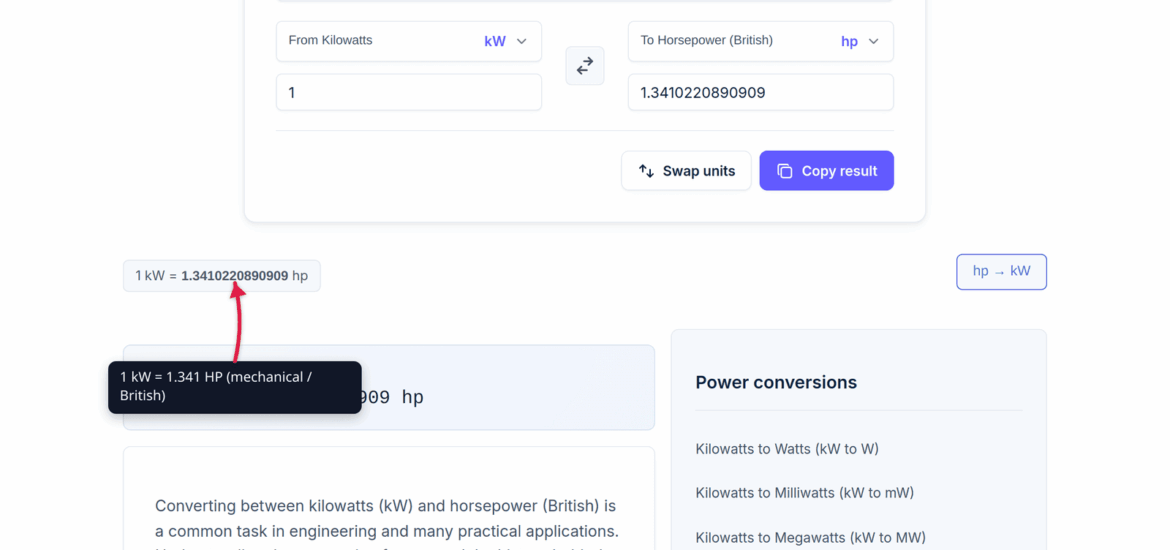This screenshot has height=550, width=1170.
Task: Open Kilowatts to Megawatts conversion link
Action: tap(810, 537)
